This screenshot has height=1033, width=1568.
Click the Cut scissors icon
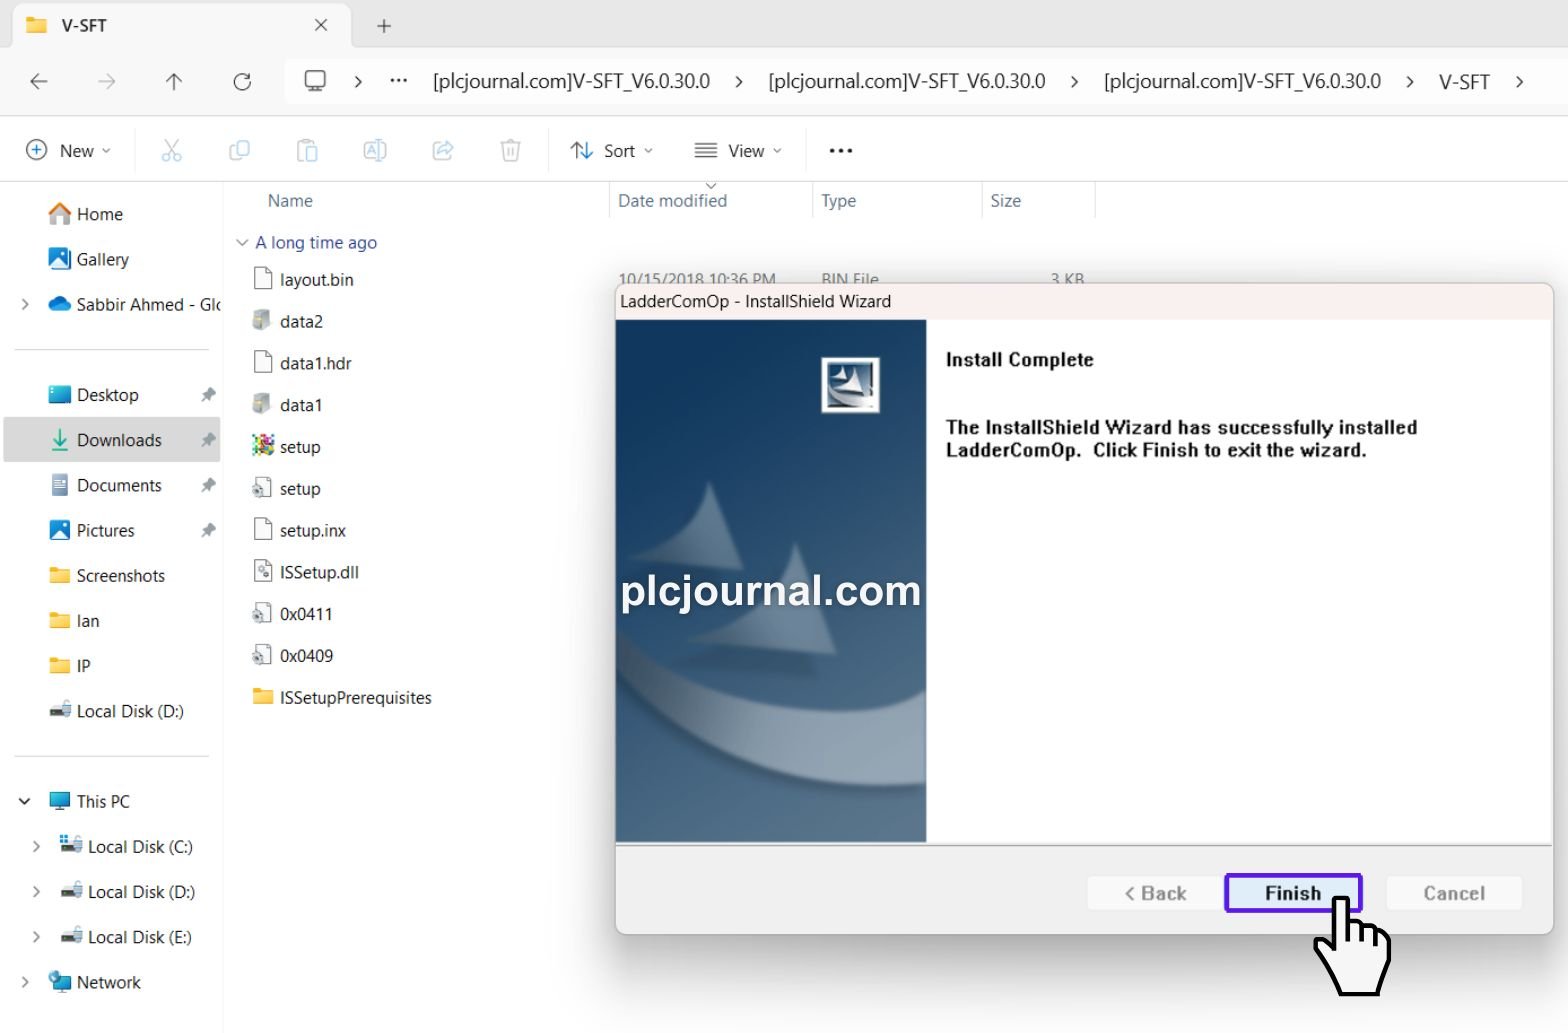coord(172,150)
